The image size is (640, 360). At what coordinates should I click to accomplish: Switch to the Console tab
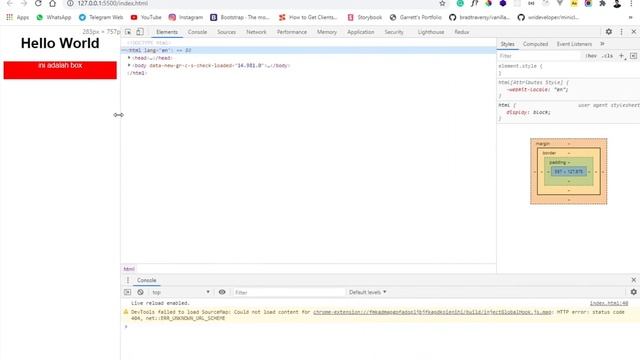[197, 32]
